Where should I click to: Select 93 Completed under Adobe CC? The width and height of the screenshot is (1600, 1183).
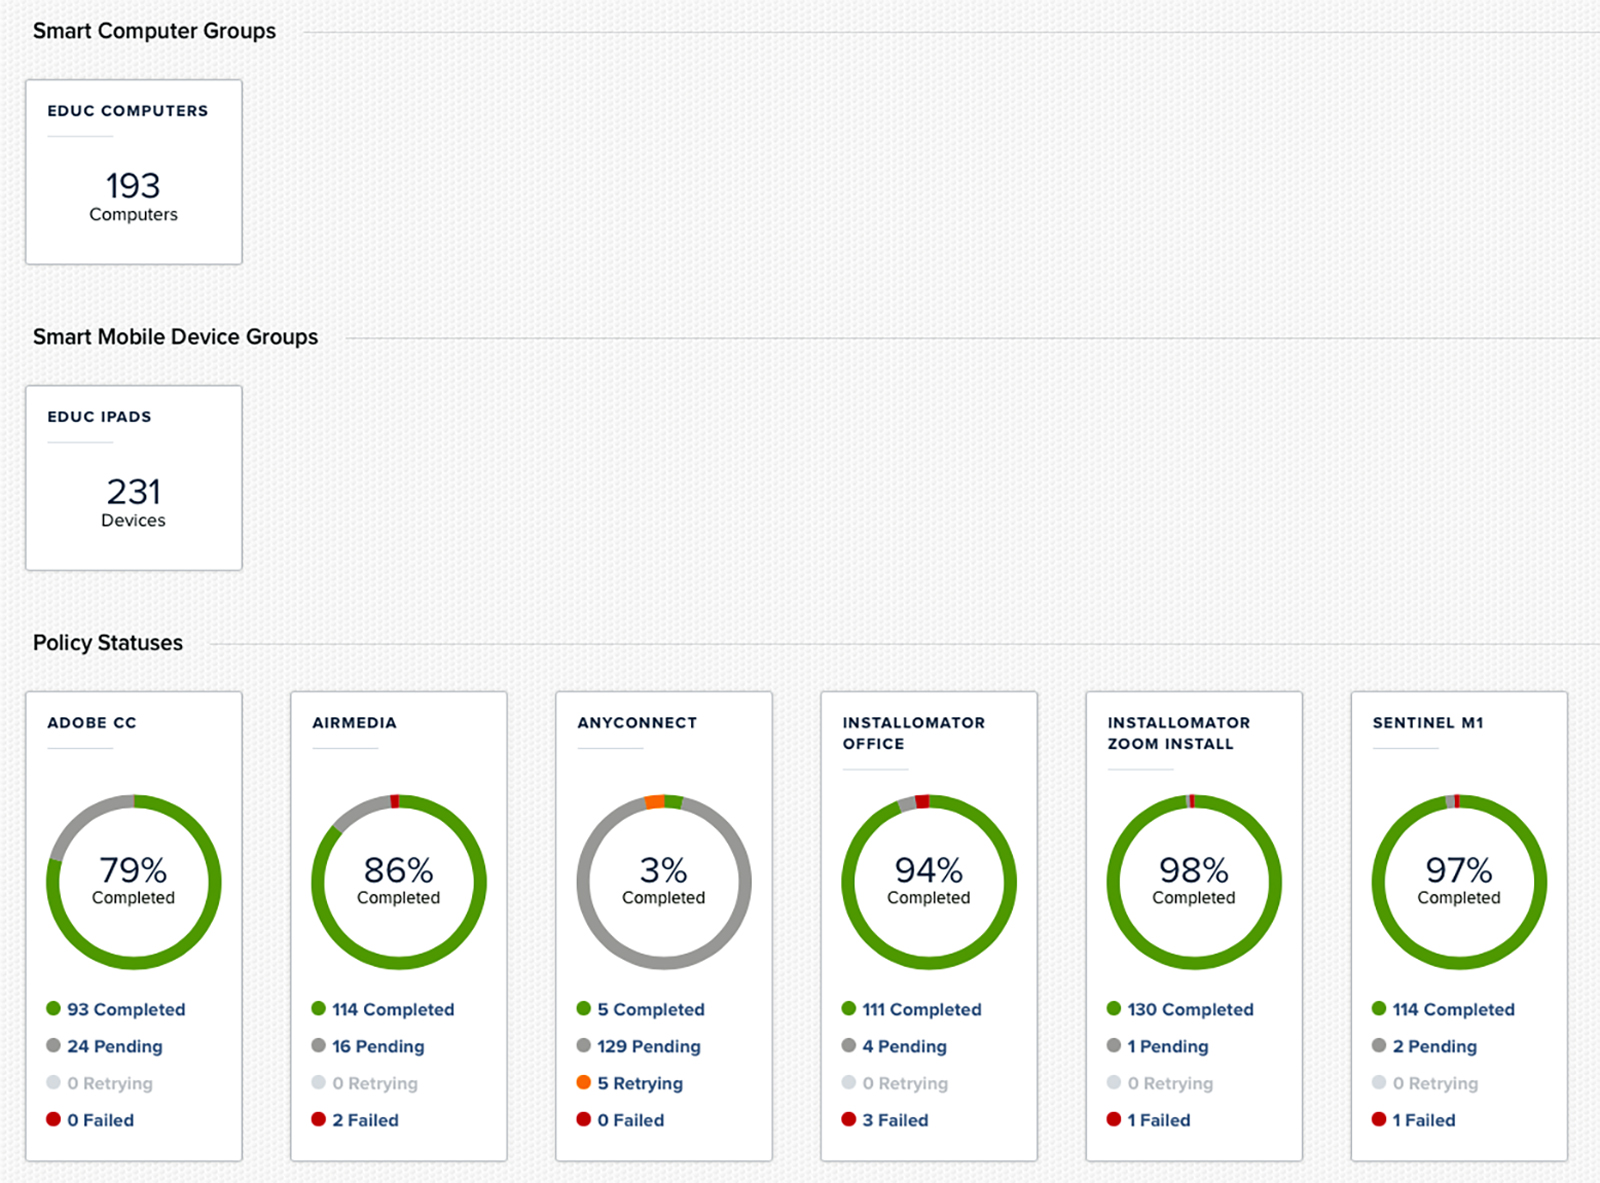pos(116,1009)
